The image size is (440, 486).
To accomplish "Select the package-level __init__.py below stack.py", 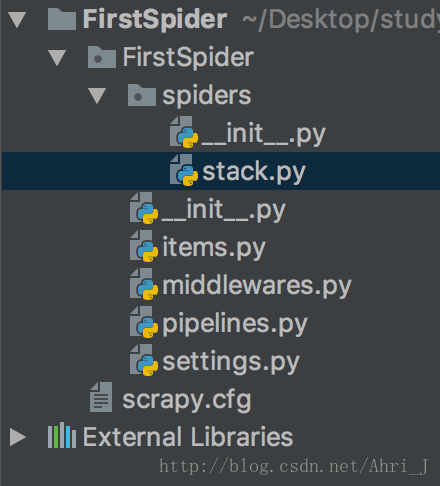I will 224,210.
